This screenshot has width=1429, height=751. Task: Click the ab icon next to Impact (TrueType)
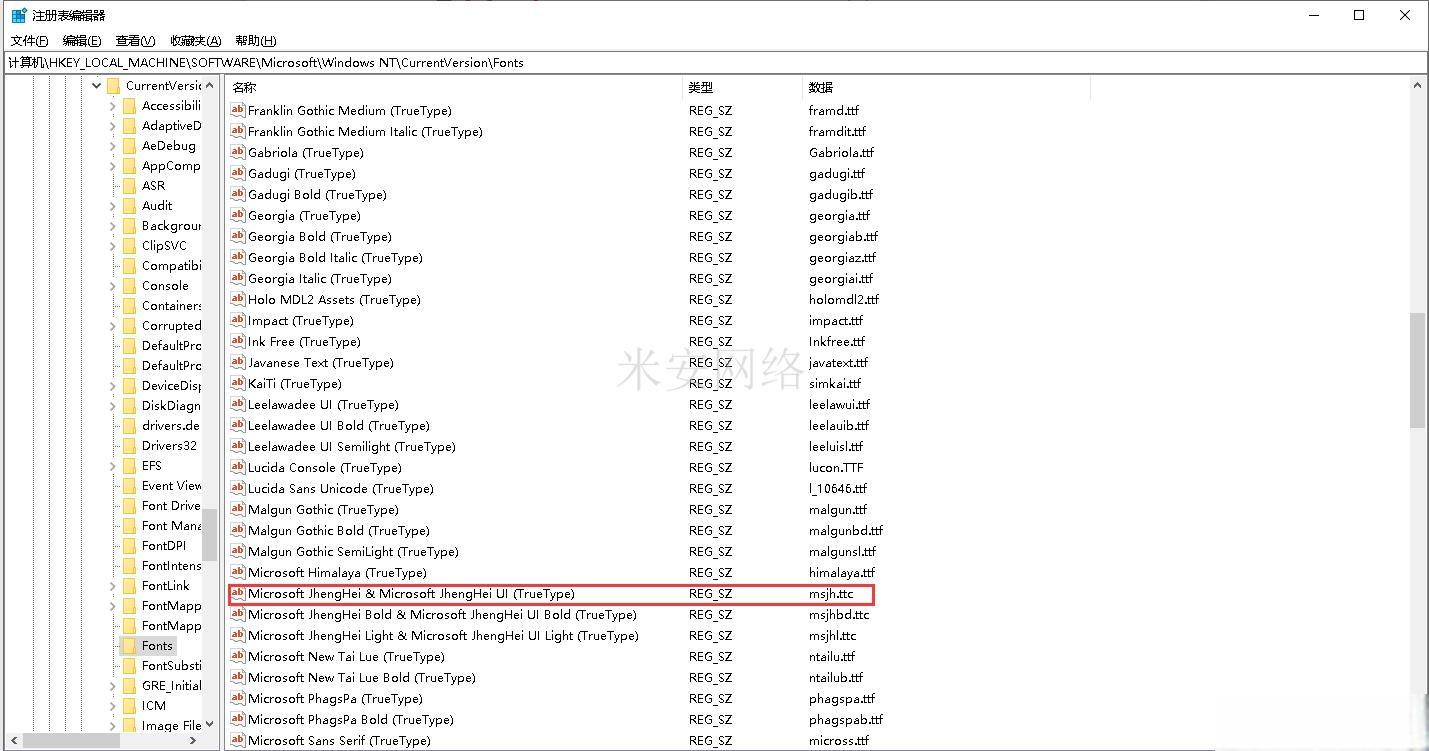238,320
